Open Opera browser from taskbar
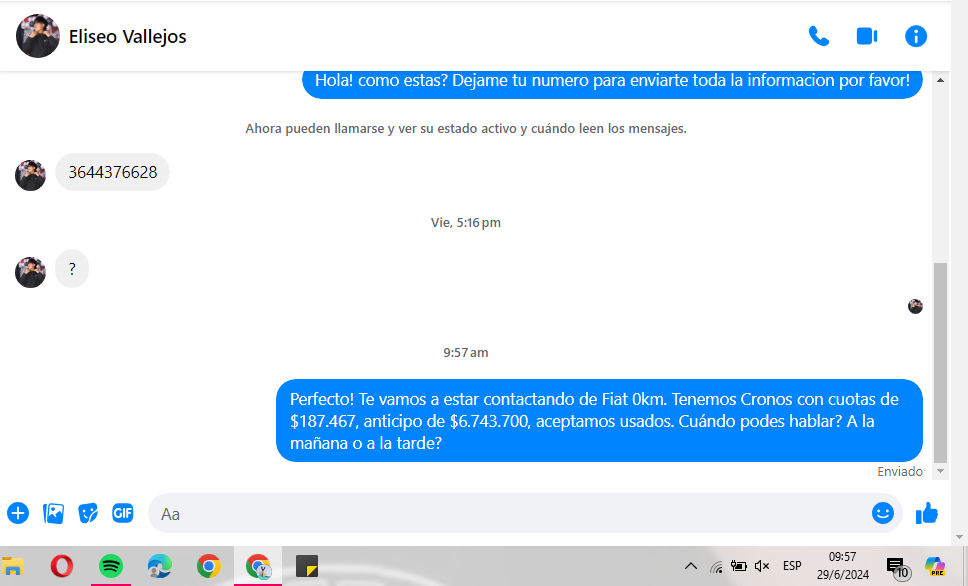Viewport: 968px width, 586px height. 62,566
